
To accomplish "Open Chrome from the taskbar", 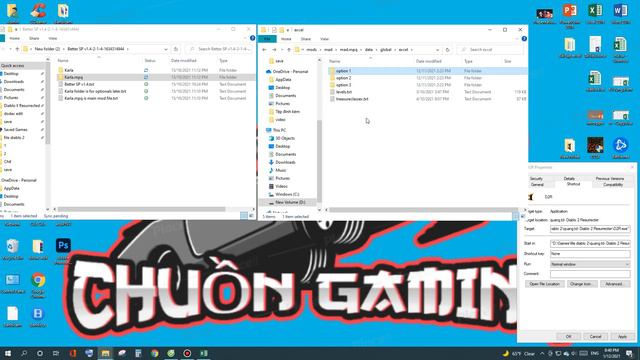I will tap(154, 353).
